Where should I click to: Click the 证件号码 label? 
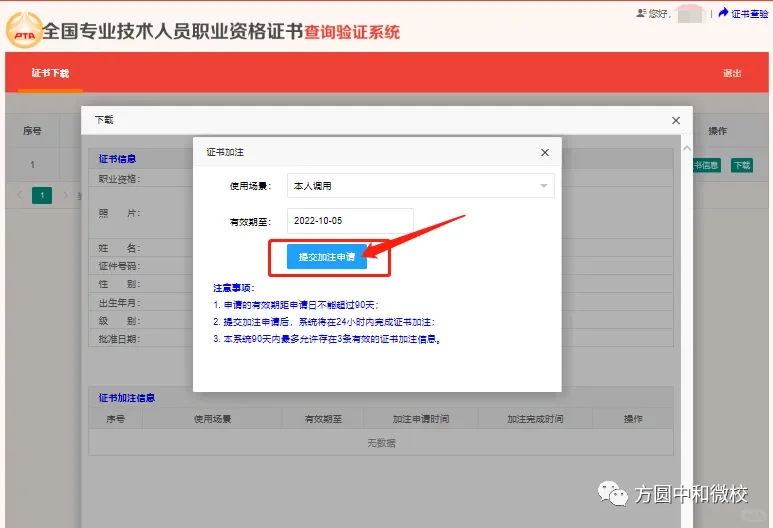tap(119, 266)
